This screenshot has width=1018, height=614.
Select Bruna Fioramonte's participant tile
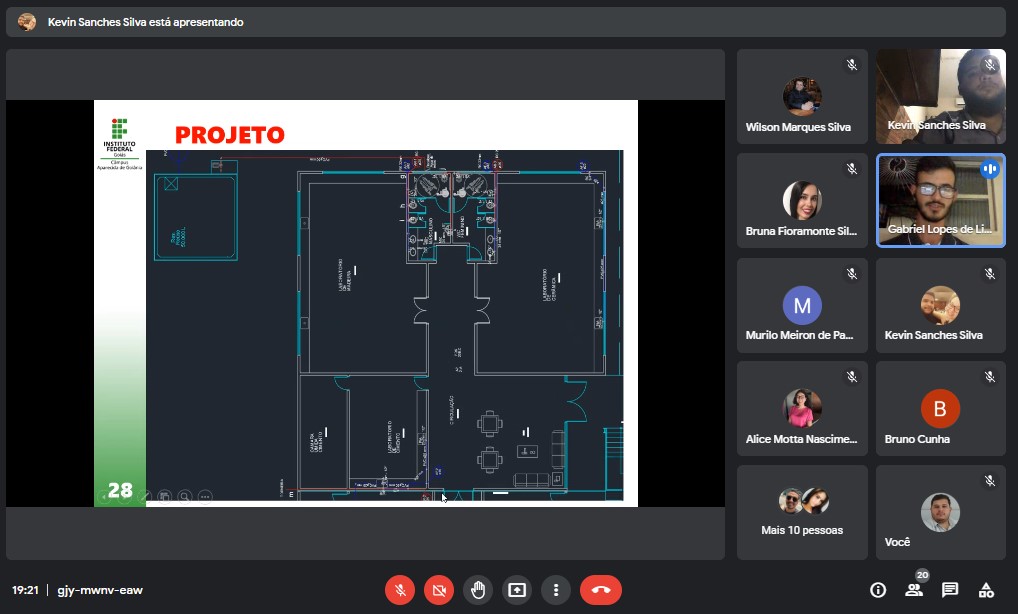point(802,200)
